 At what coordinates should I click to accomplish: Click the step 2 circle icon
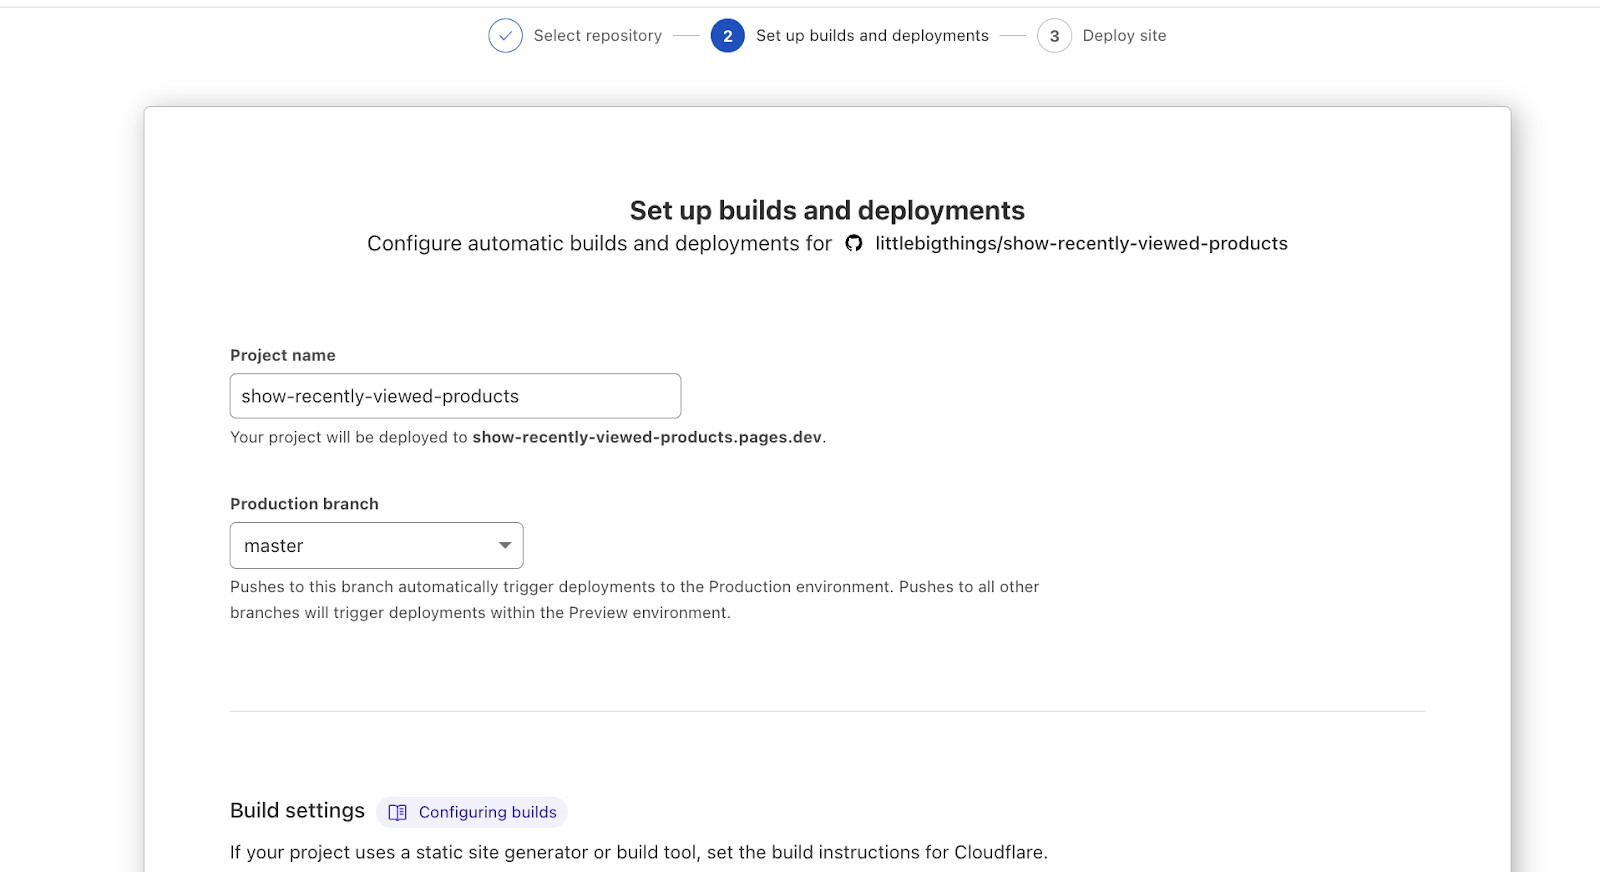(727, 36)
